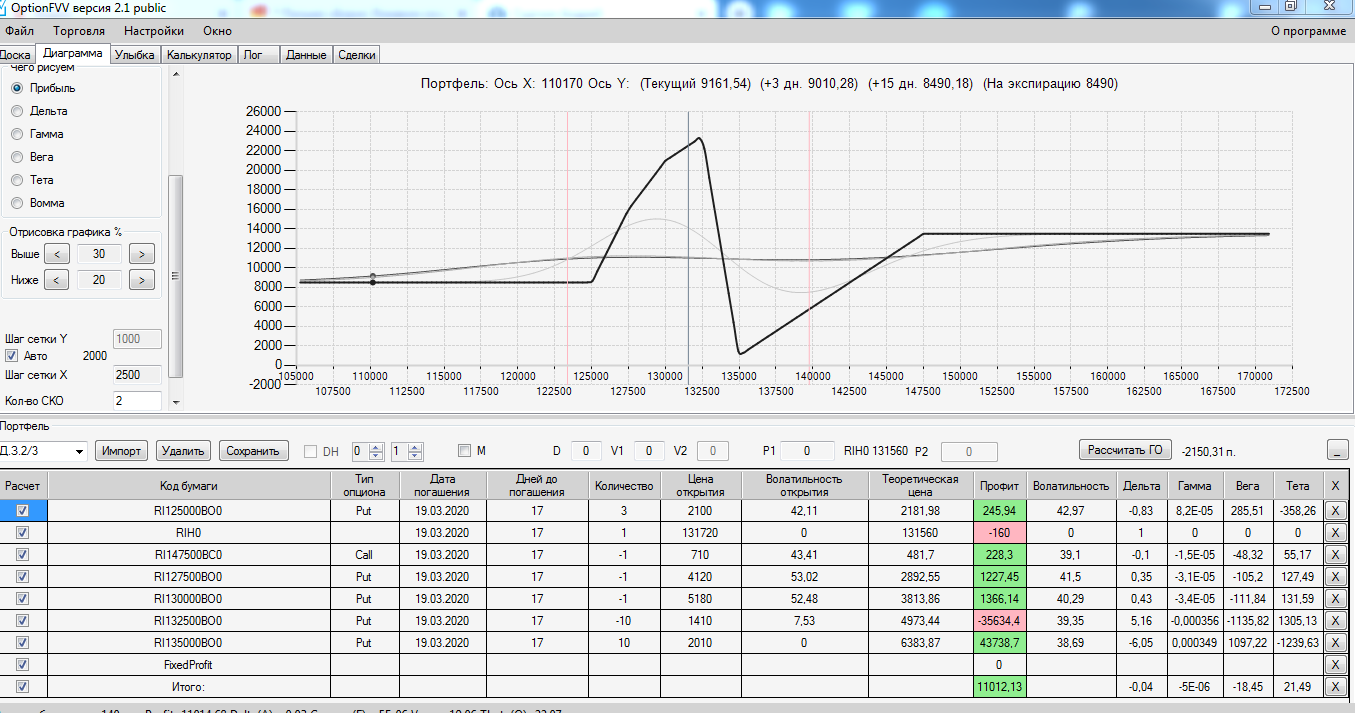The height and width of the screenshot is (713, 1355).
Task: Open the Настройки menu
Action: (153, 31)
